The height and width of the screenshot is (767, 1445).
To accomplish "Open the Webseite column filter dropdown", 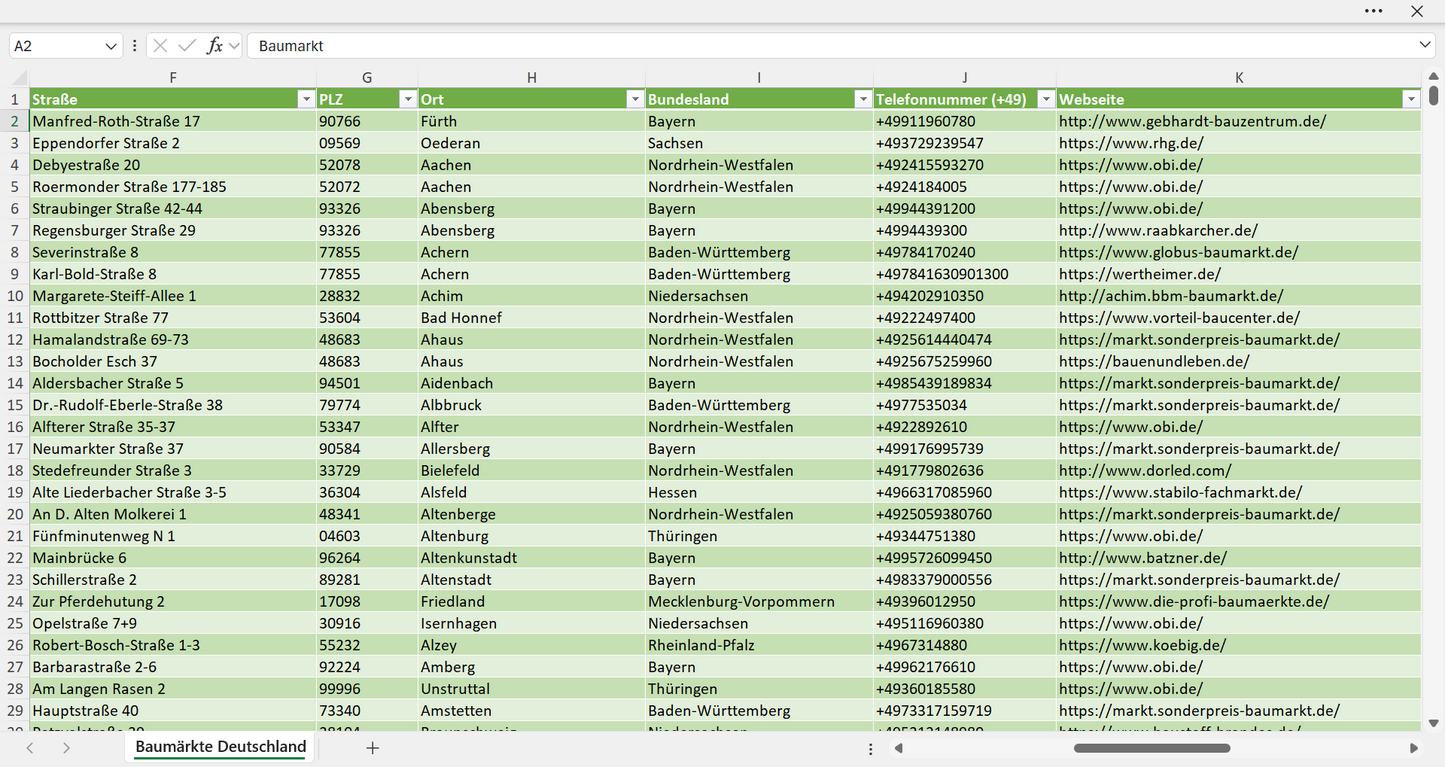I will (1410, 99).
